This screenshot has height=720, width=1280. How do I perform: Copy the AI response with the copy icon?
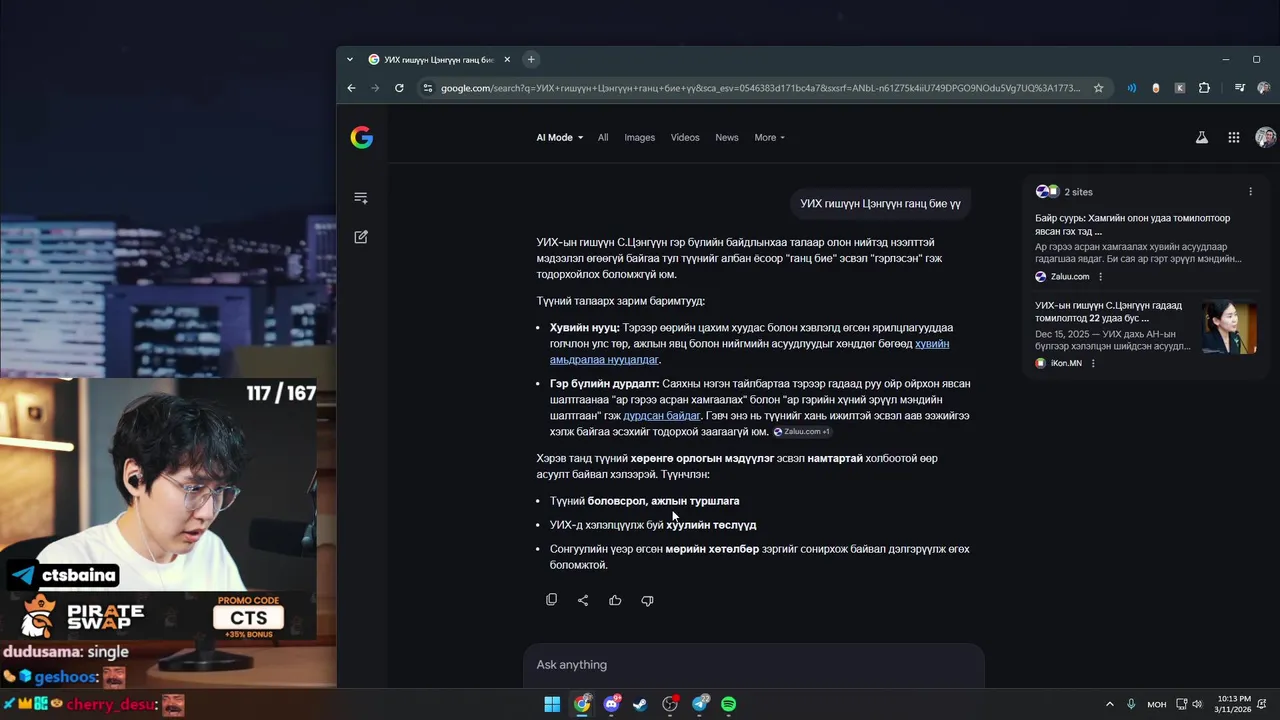coord(551,600)
